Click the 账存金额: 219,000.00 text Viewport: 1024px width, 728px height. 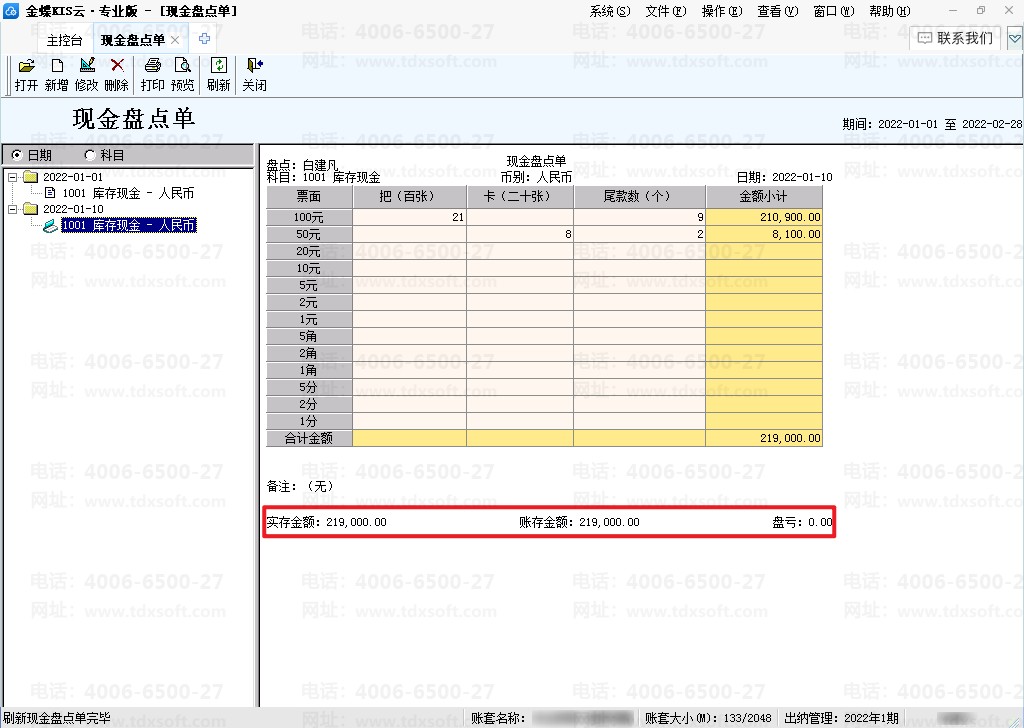579,522
